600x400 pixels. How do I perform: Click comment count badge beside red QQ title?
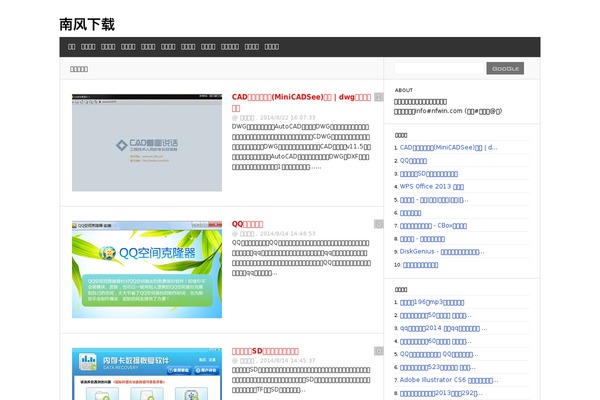378,224
